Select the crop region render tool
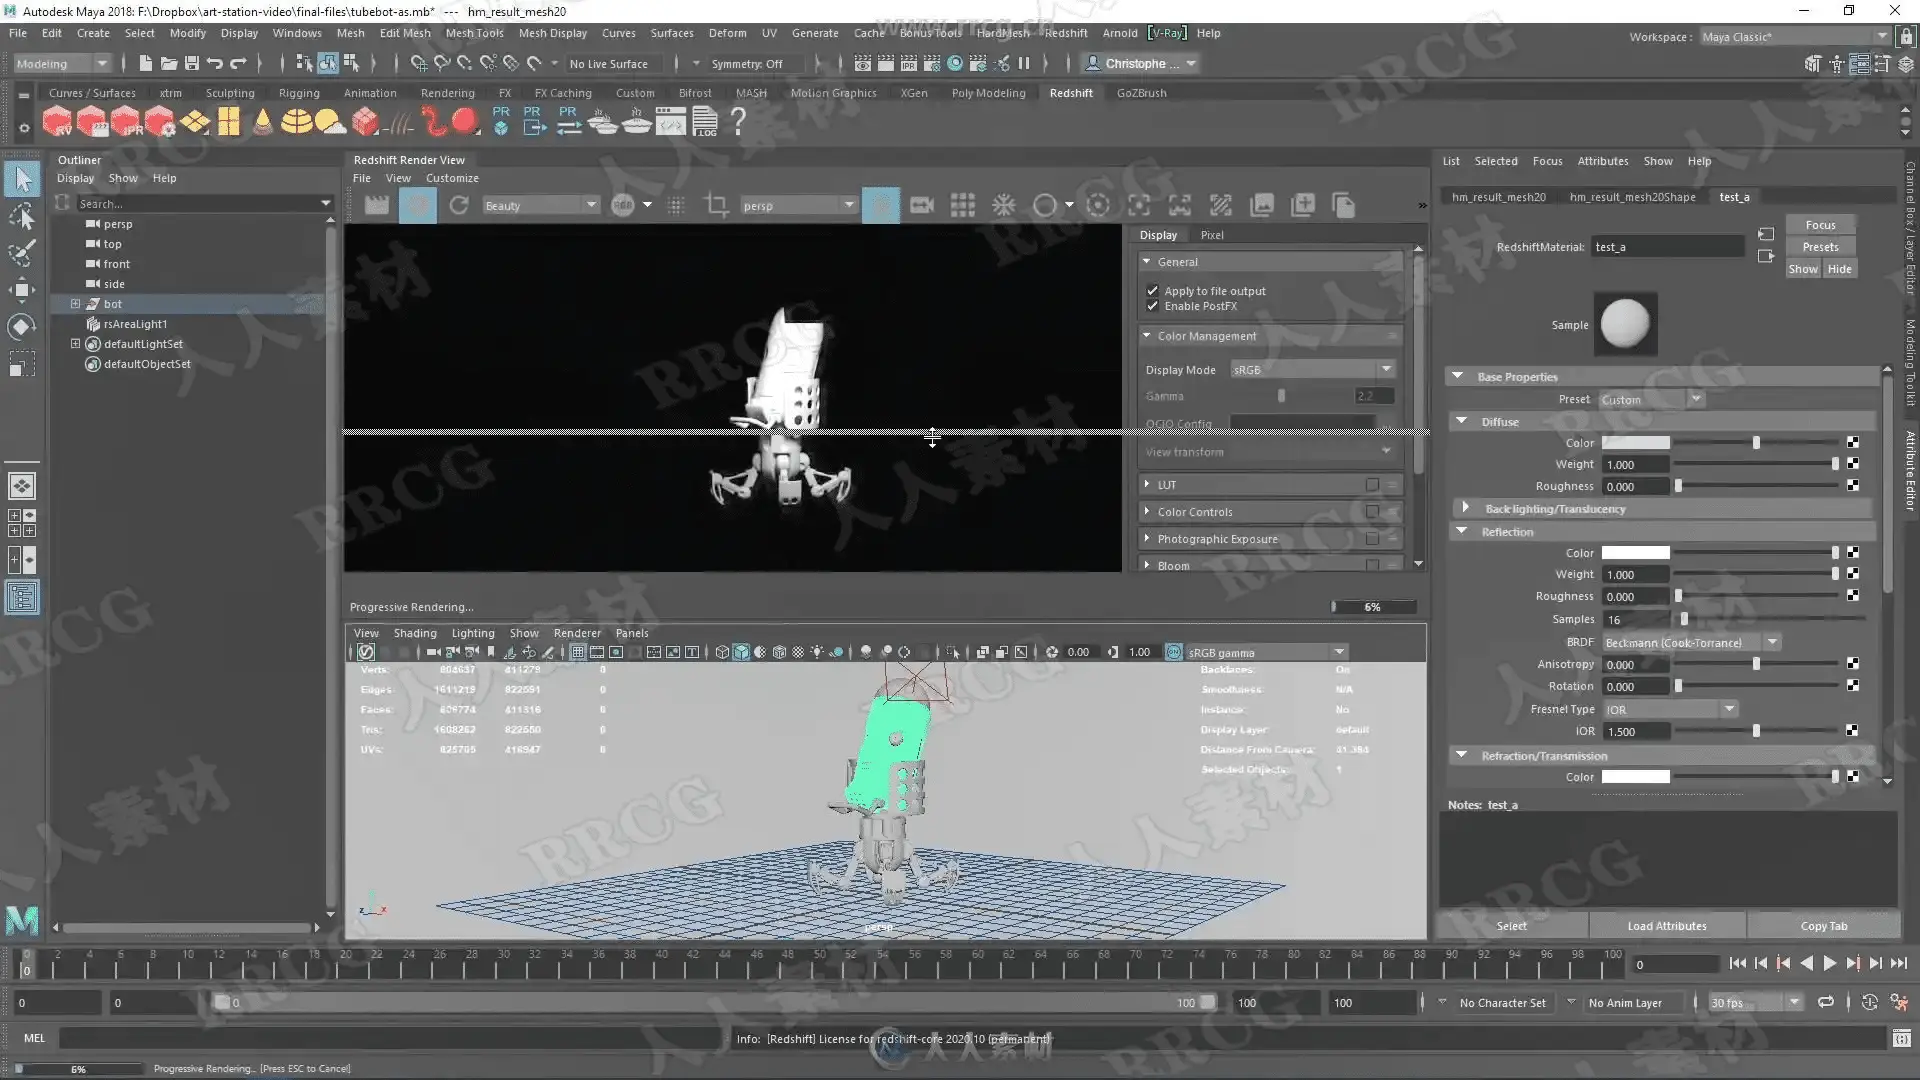Viewport: 1920px width, 1080px height. 716,205
